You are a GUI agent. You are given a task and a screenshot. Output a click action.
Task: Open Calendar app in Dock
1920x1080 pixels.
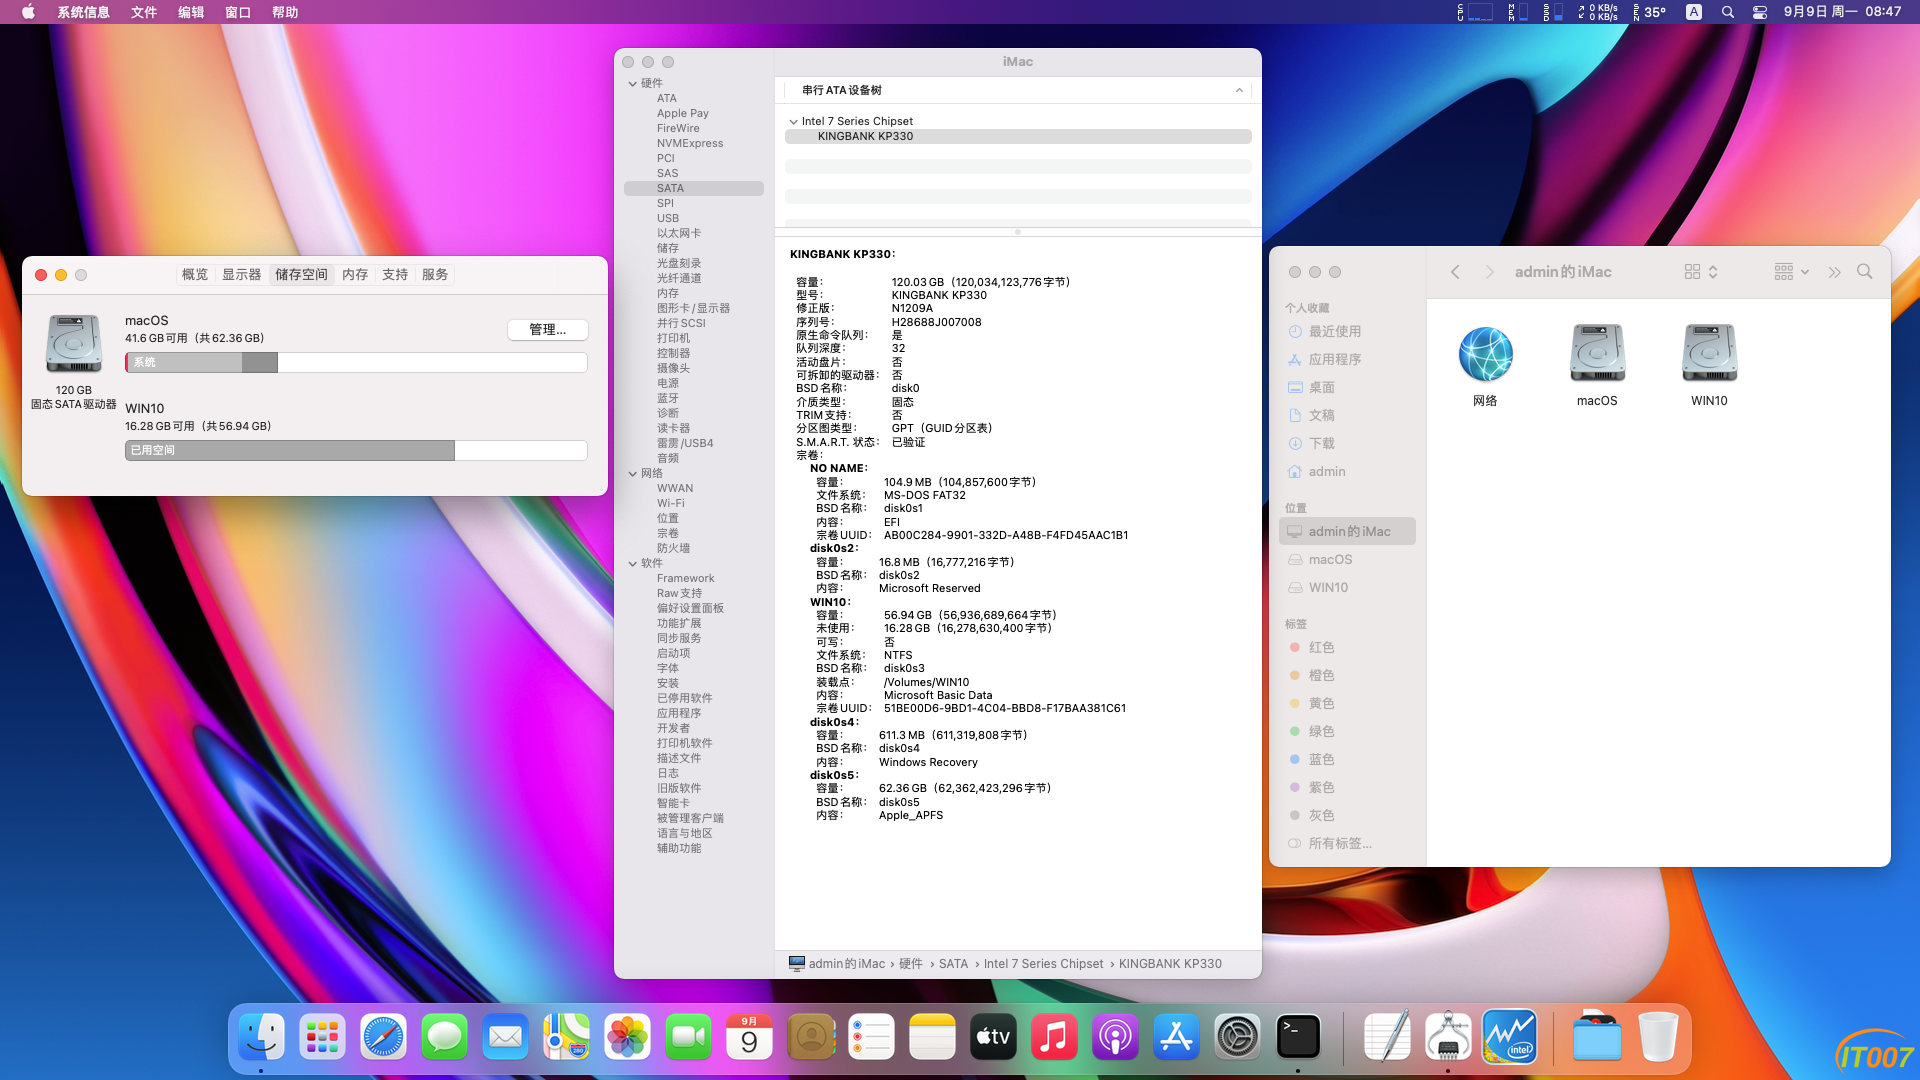point(749,1037)
